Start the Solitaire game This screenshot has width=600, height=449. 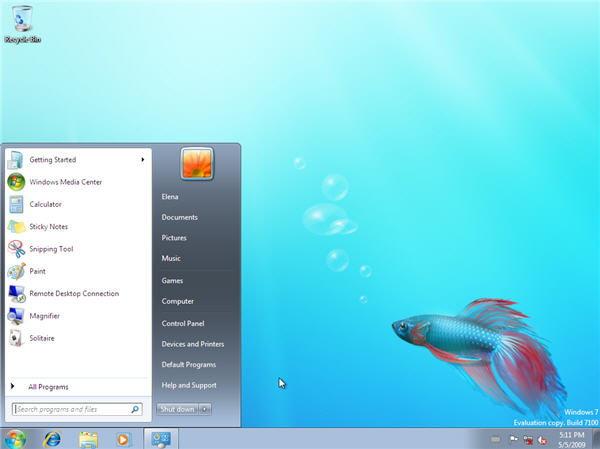(41, 338)
